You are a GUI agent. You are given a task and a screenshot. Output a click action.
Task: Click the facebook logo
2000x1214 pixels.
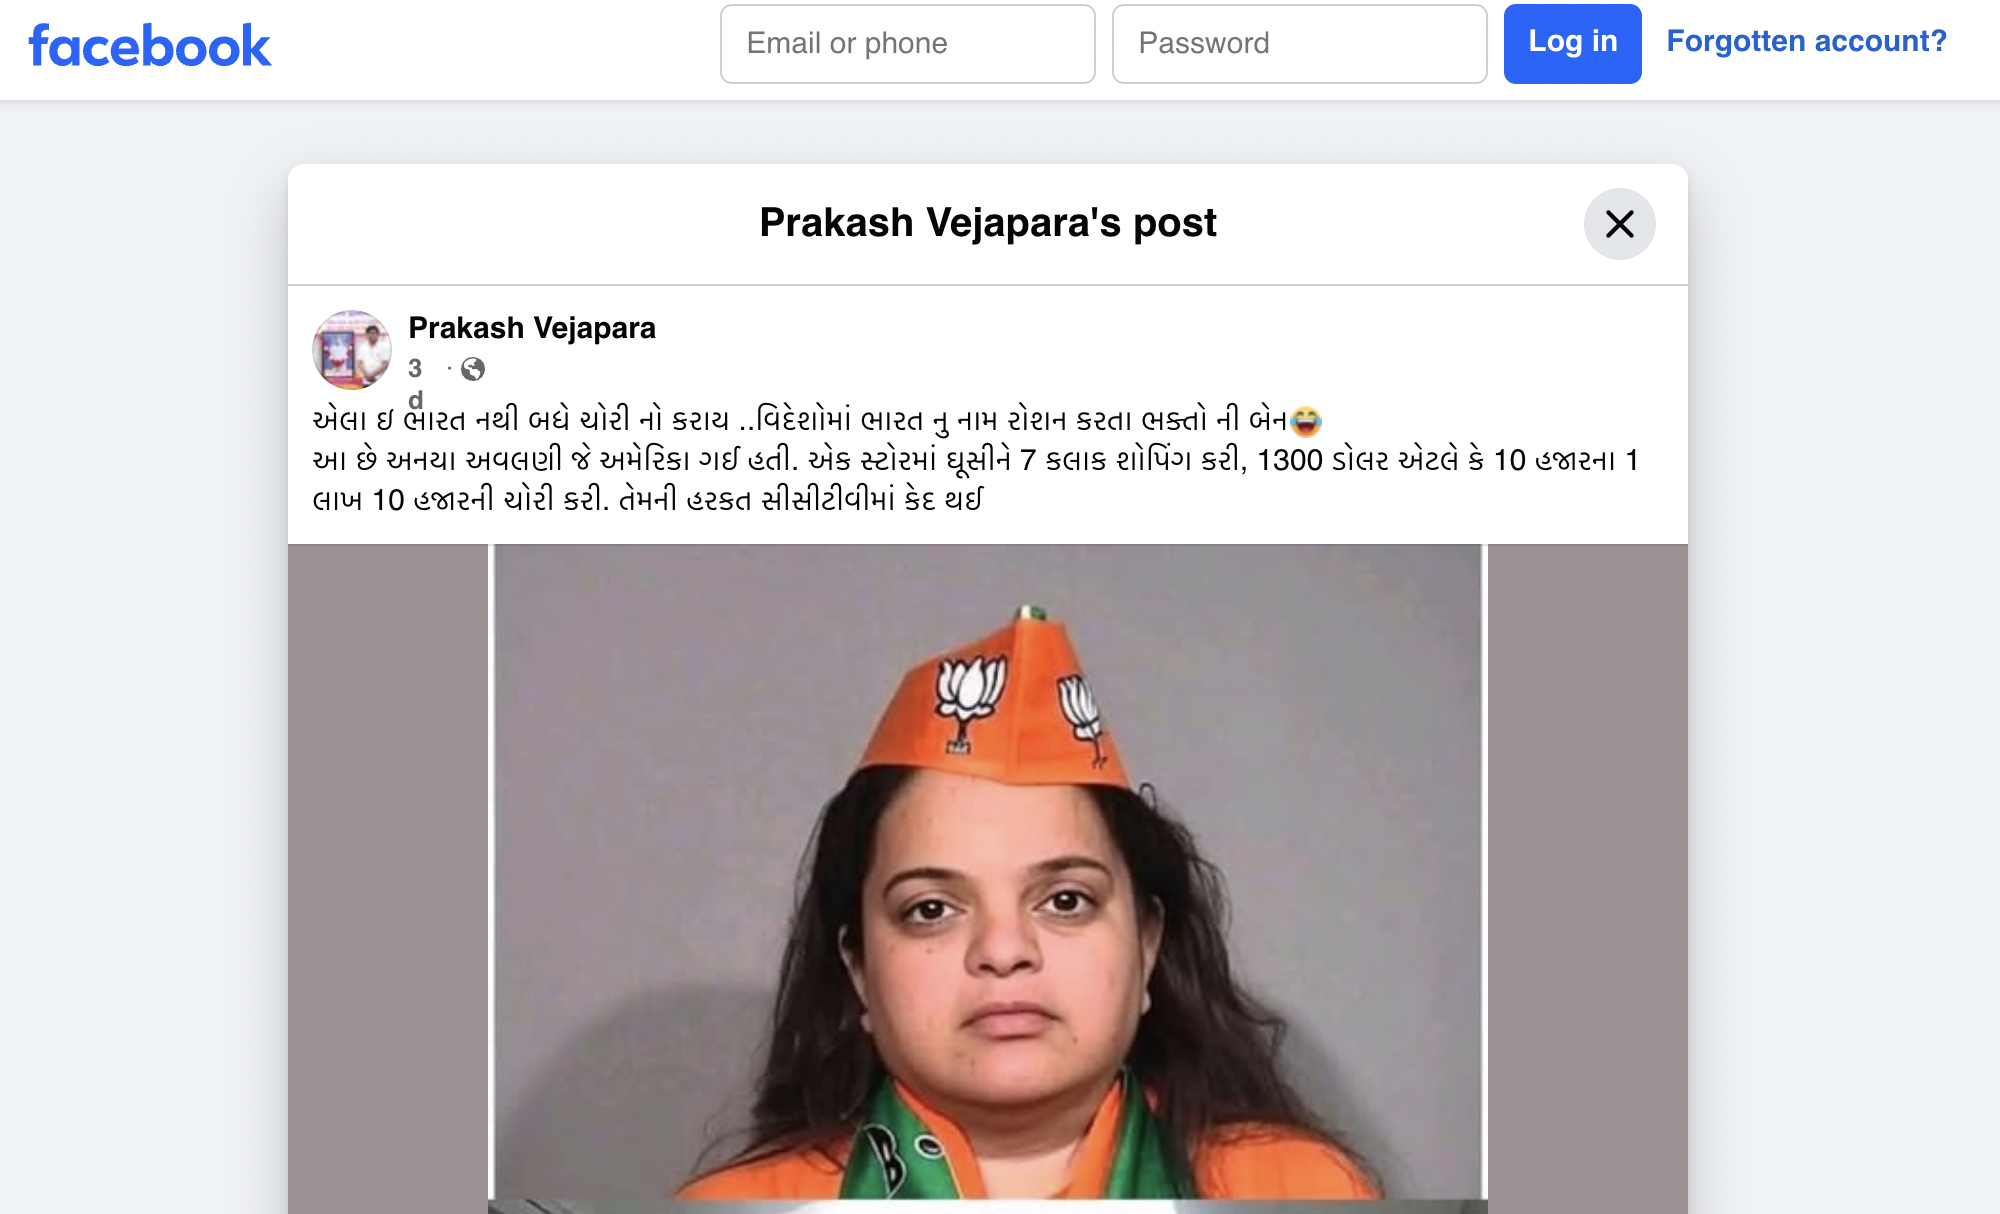coord(150,46)
